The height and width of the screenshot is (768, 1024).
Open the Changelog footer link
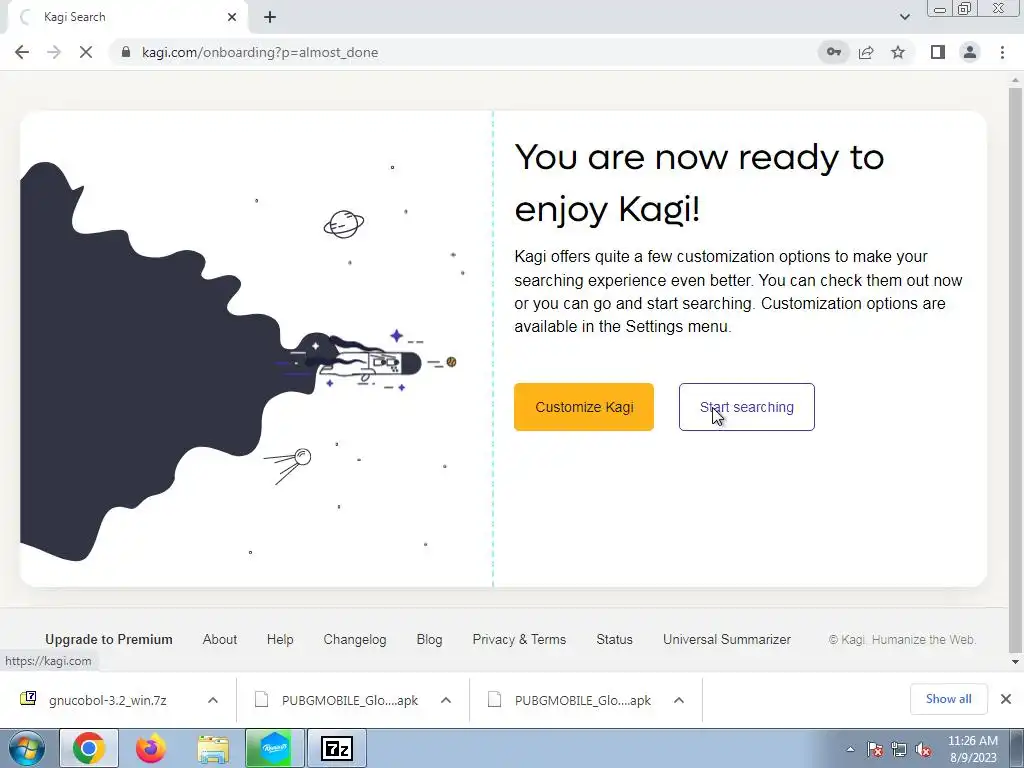click(355, 639)
